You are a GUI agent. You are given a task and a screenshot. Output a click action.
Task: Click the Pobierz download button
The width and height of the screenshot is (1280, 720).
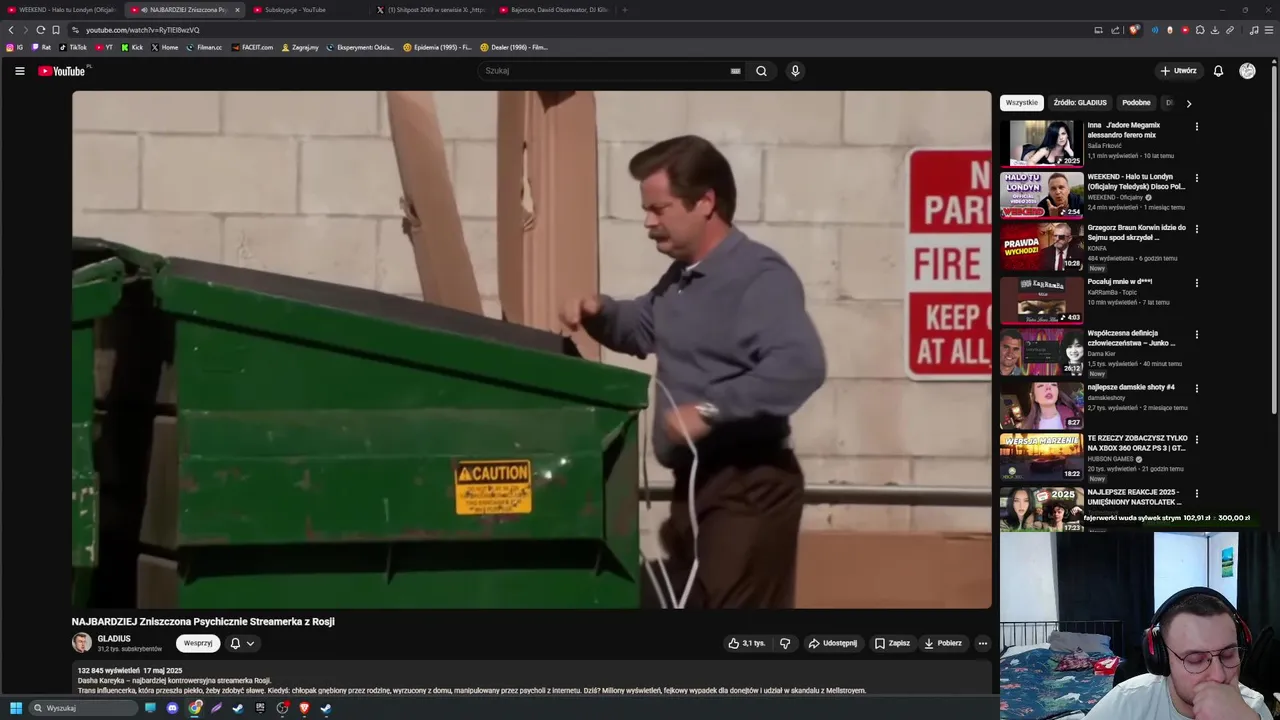point(943,643)
